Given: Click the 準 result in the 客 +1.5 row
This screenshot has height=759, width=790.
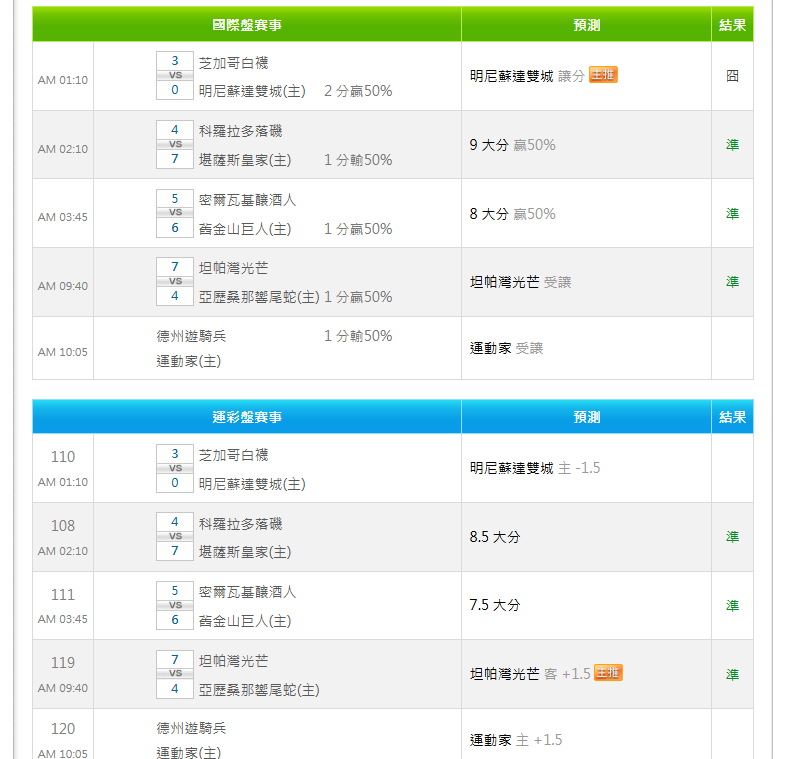Looking at the screenshot, I should (732, 675).
